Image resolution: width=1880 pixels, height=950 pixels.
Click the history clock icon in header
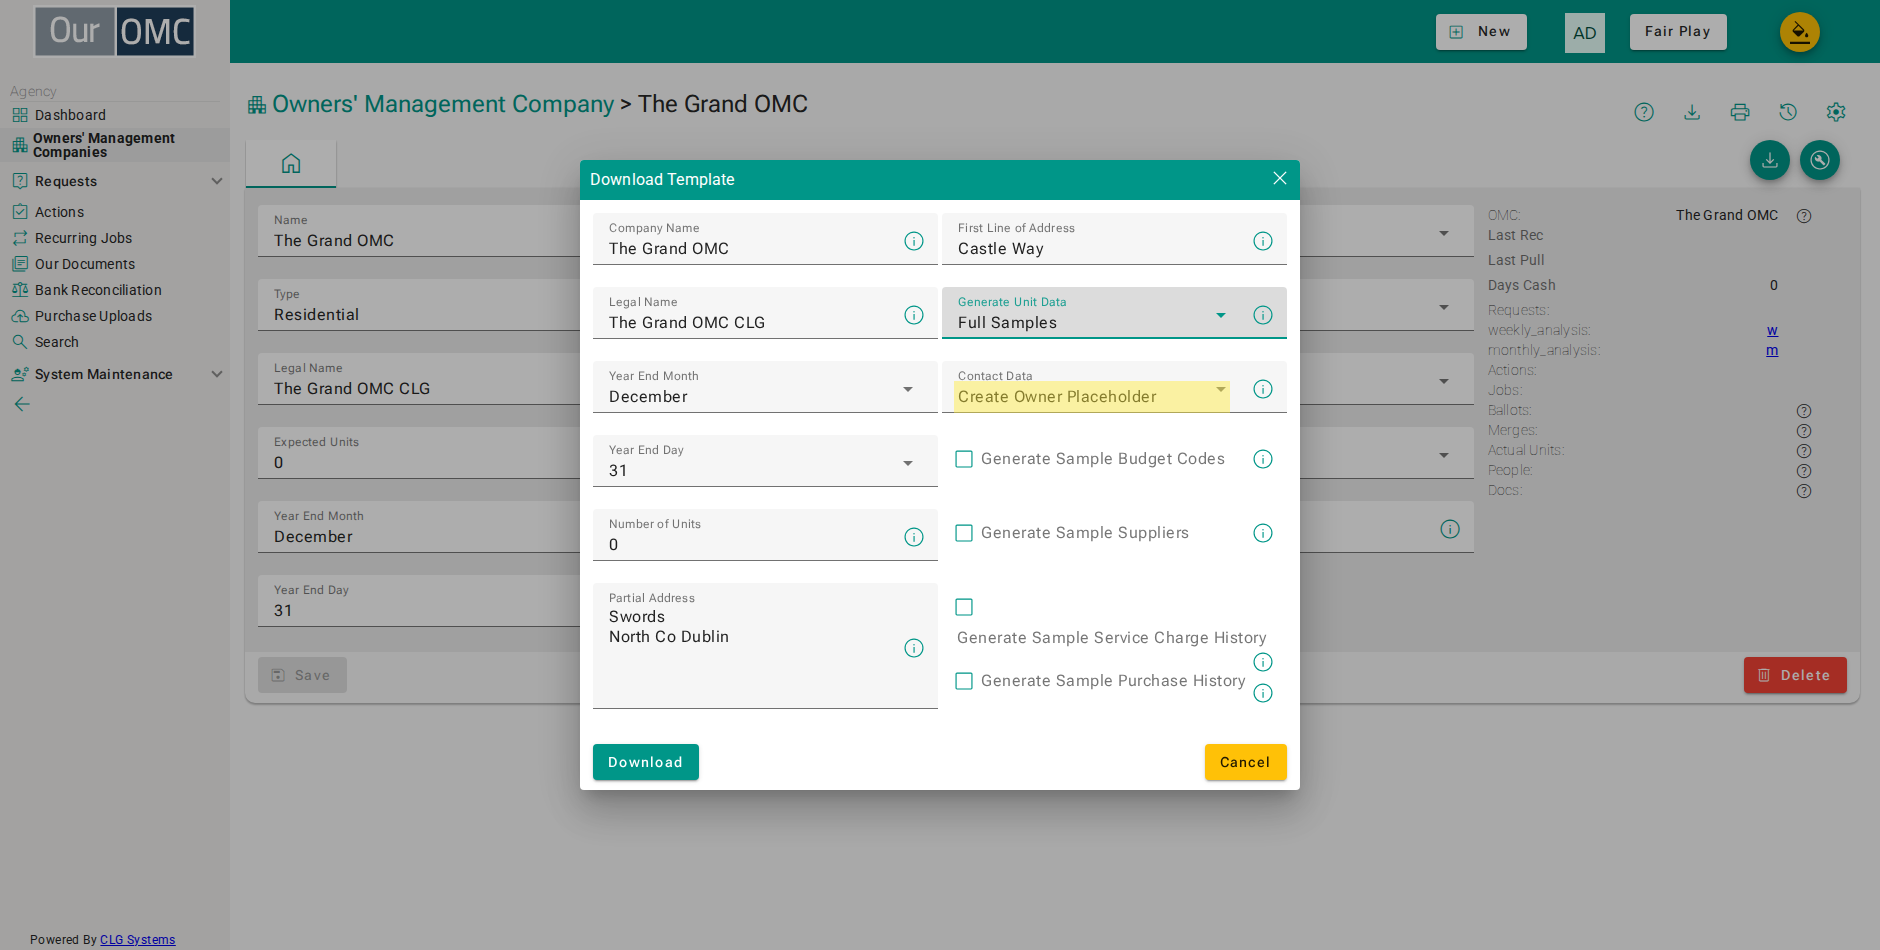1788,112
